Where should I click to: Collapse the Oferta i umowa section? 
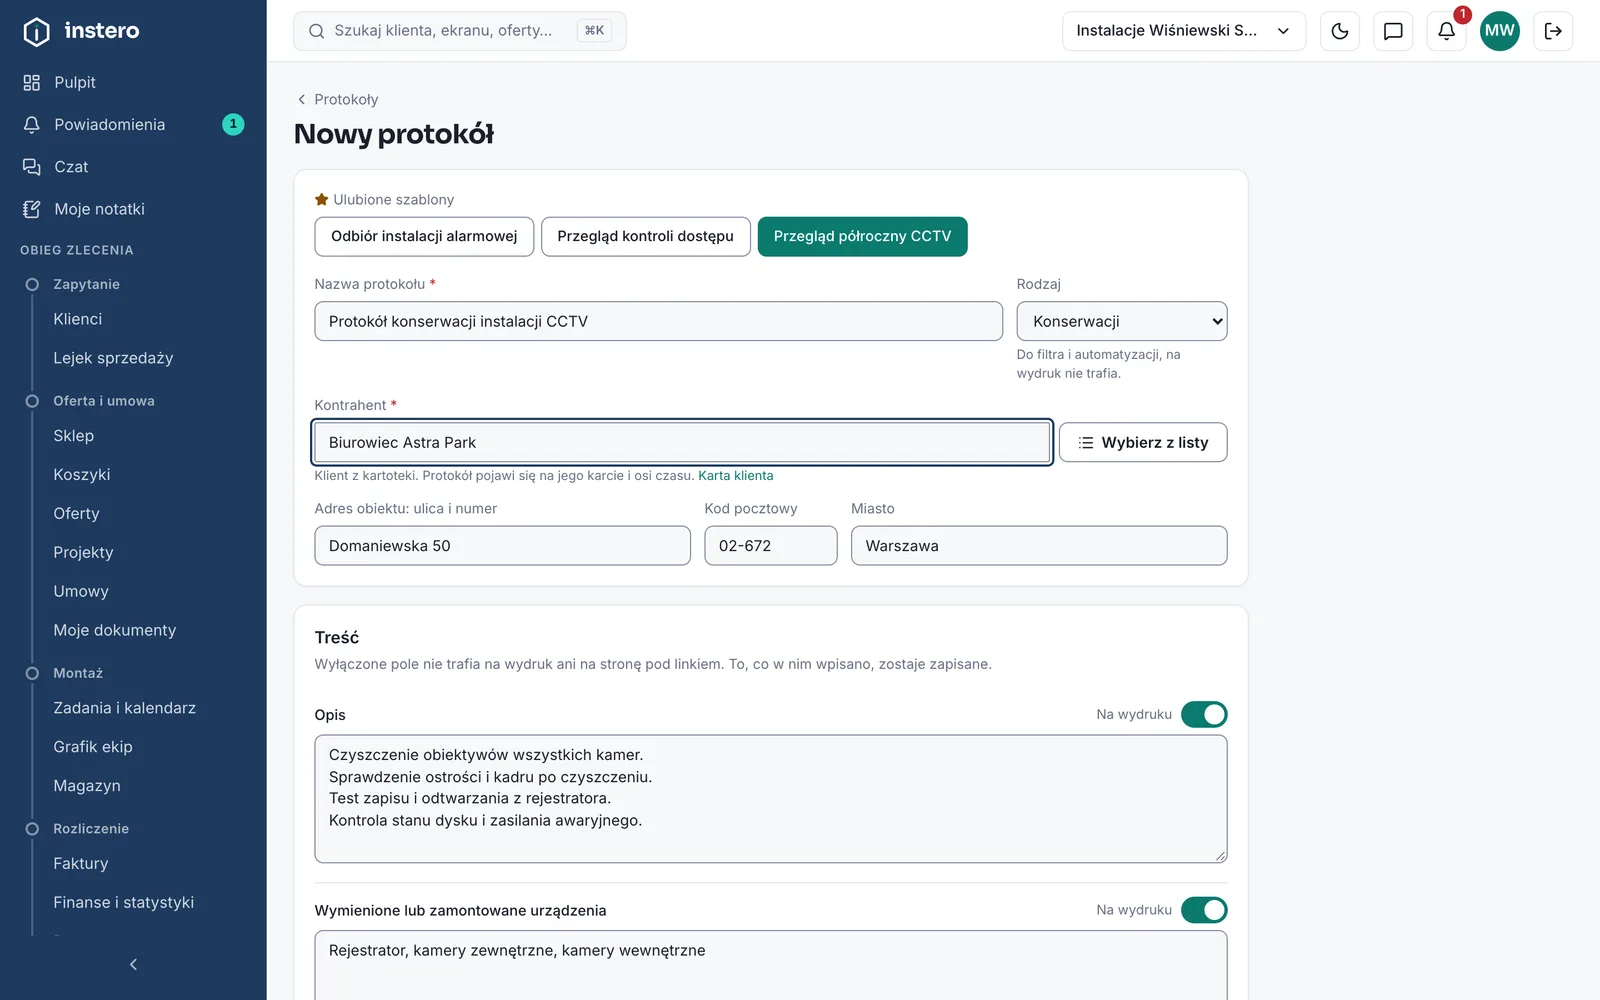(104, 401)
